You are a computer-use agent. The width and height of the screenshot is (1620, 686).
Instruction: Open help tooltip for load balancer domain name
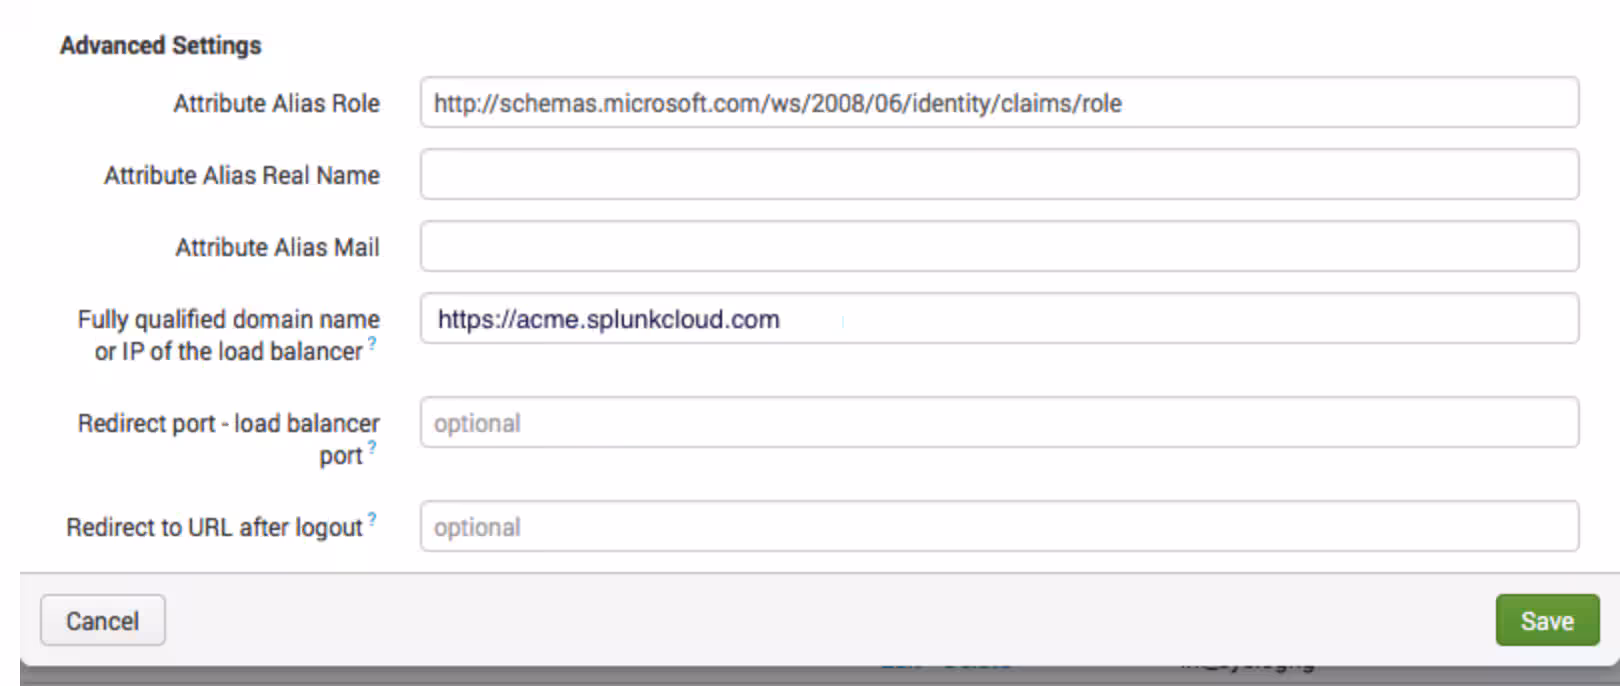372,343
